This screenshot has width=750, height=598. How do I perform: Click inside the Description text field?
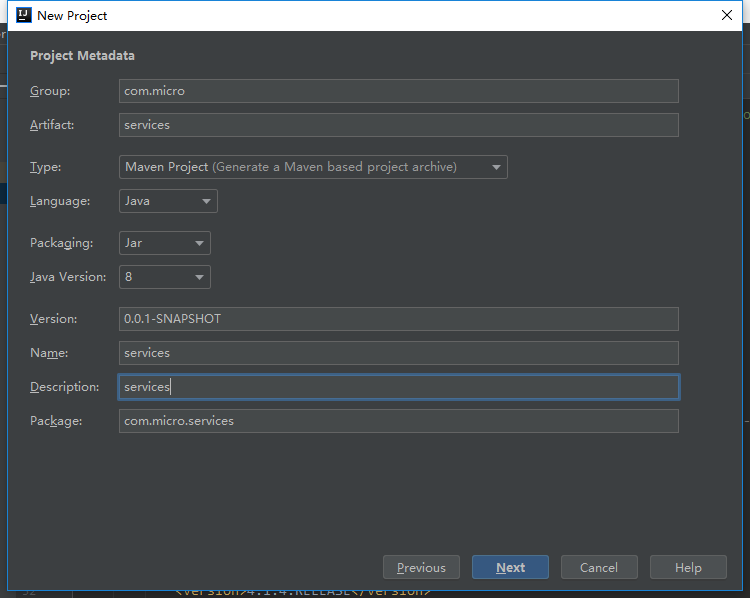click(398, 387)
